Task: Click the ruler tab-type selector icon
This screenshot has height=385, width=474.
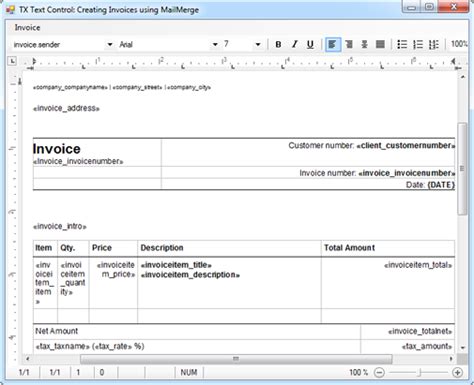Action: (x=12, y=61)
